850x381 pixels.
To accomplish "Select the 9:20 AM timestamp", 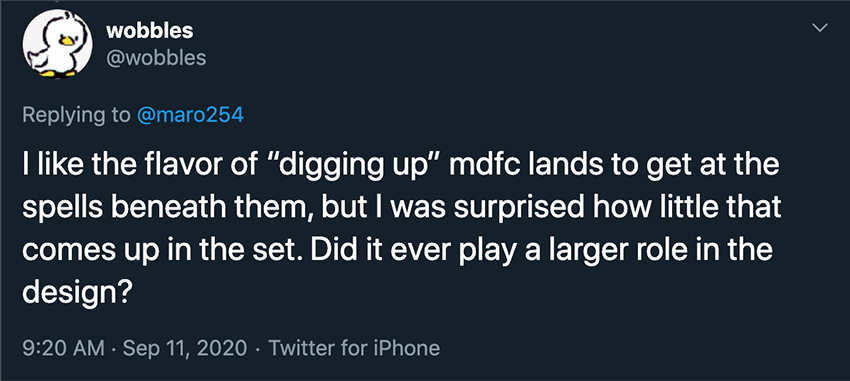I will [x=64, y=347].
